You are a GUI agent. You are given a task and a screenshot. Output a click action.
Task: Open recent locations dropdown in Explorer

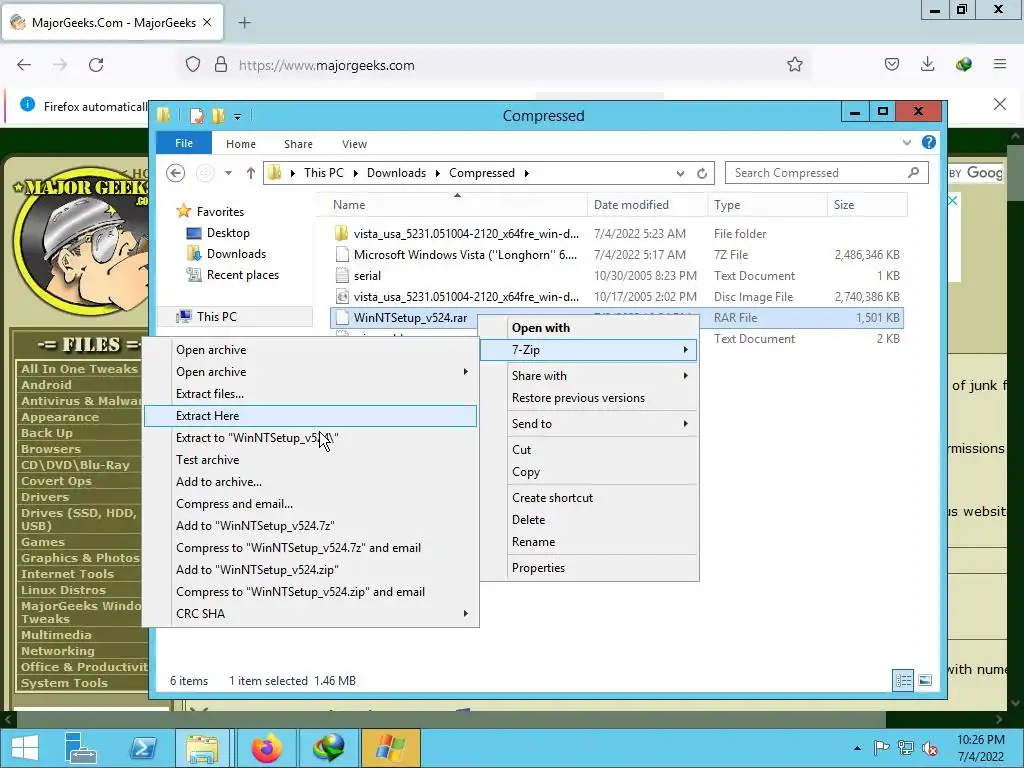click(228, 173)
